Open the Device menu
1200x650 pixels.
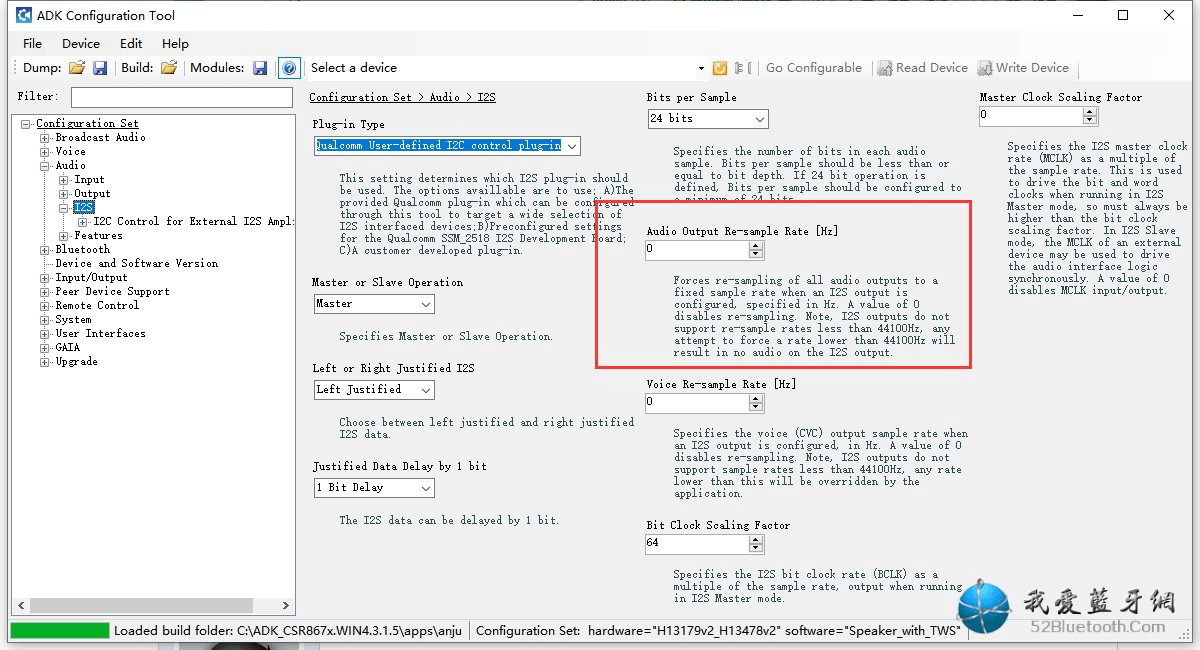click(x=81, y=44)
